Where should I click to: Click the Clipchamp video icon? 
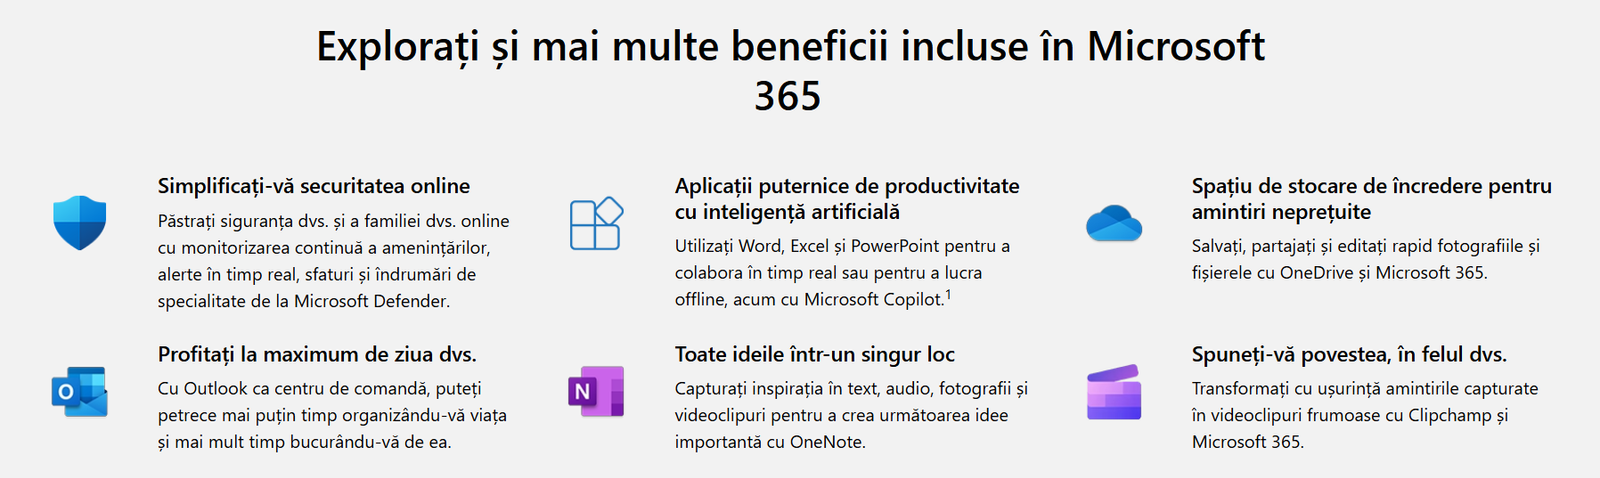[x=1114, y=392]
